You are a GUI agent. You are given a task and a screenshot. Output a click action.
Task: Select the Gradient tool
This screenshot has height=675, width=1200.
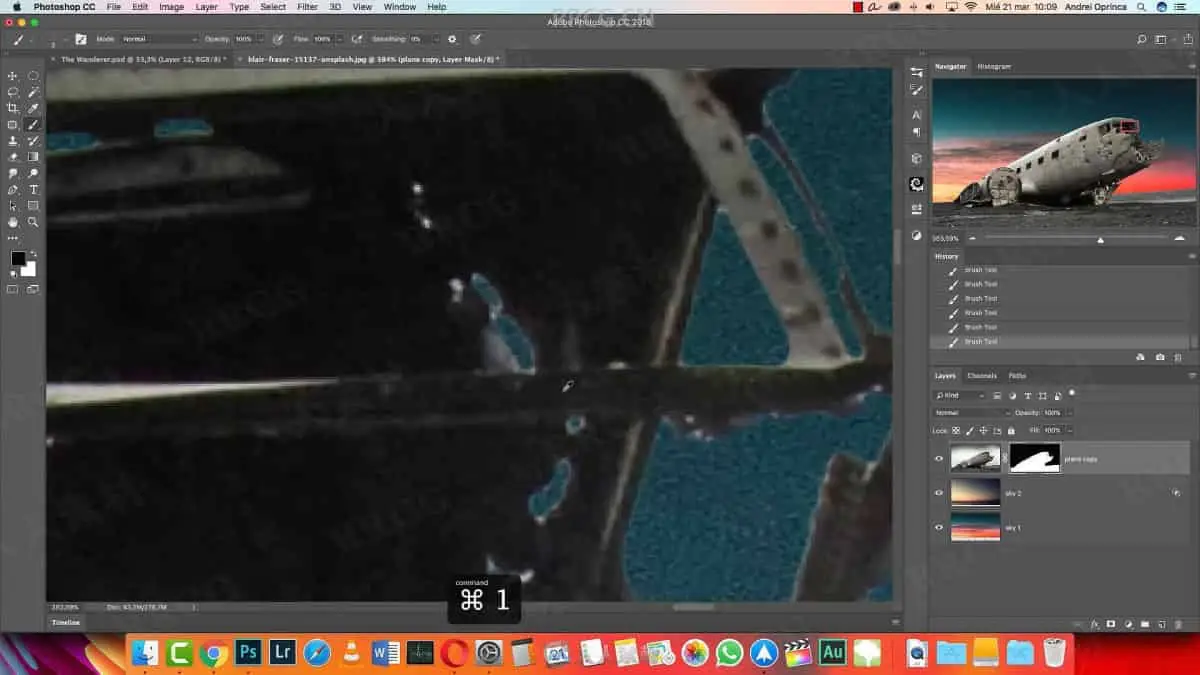tap(33, 157)
